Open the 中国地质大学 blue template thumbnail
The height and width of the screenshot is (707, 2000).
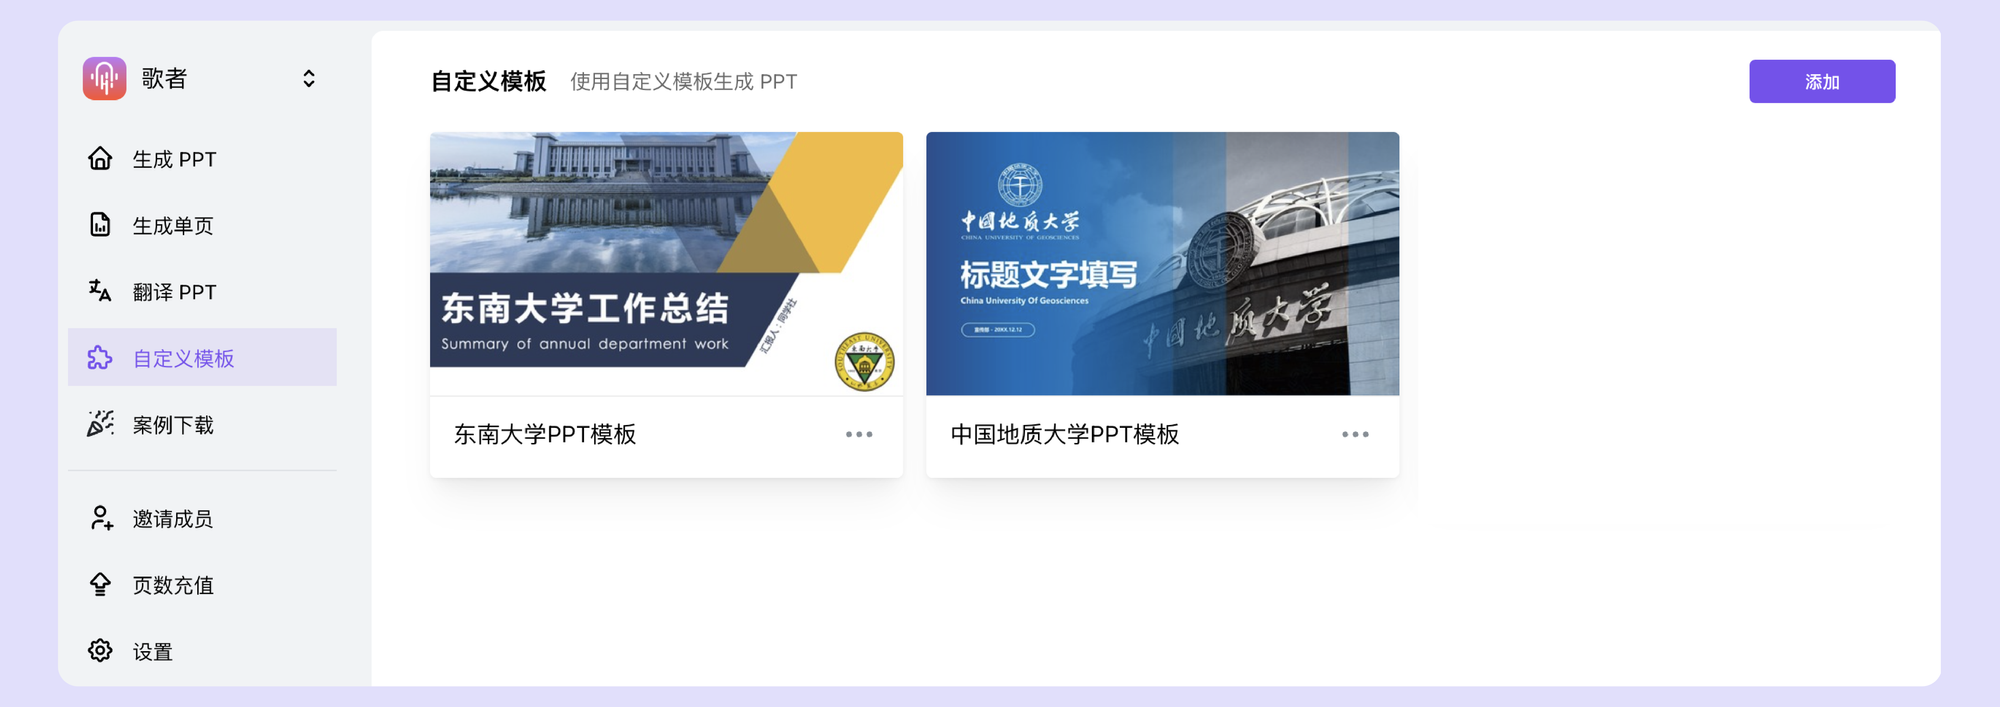pos(1162,263)
